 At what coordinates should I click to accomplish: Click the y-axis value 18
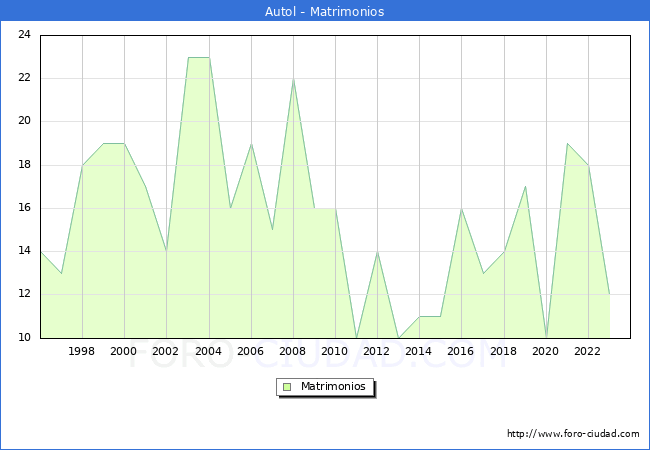coord(25,165)
